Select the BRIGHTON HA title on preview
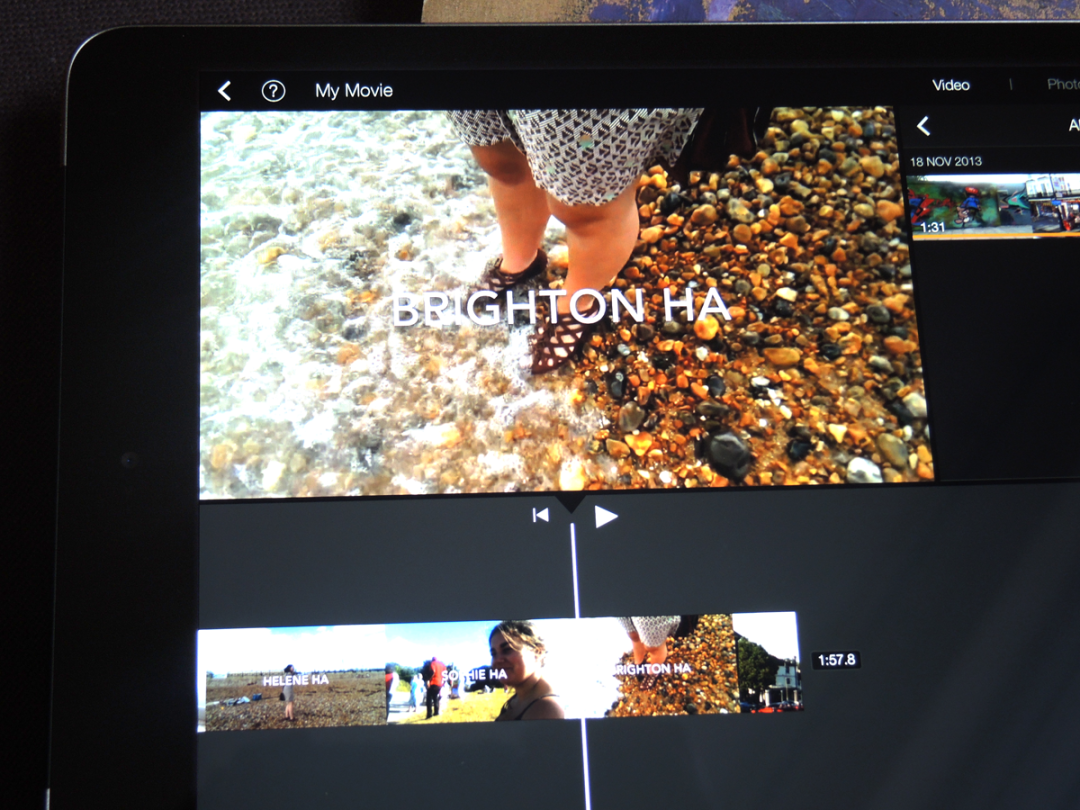Image resolution: width=1080 pixels, height=810 pixels. tap(561, 308)
